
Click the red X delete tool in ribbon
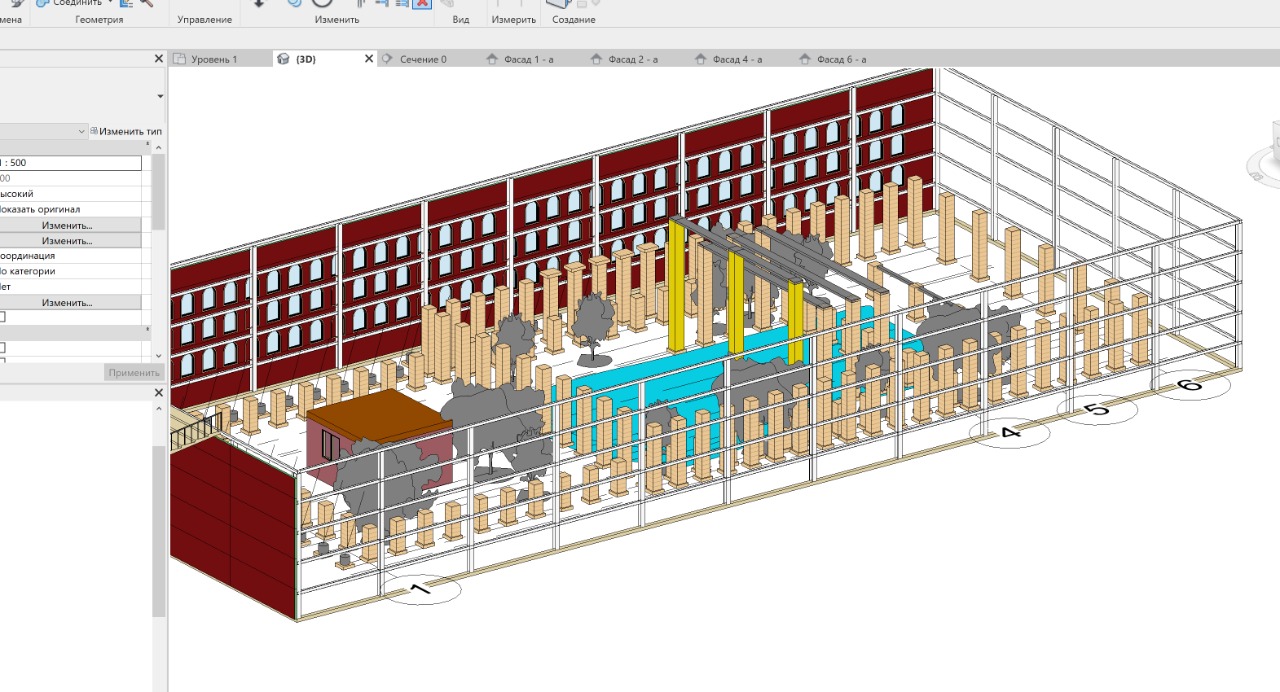click(422, 3)
